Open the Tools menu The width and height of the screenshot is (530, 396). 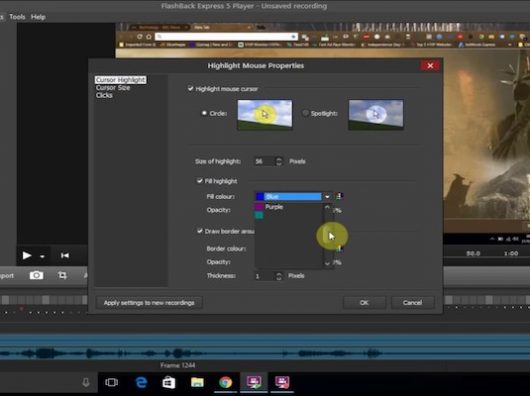[17, 17]
